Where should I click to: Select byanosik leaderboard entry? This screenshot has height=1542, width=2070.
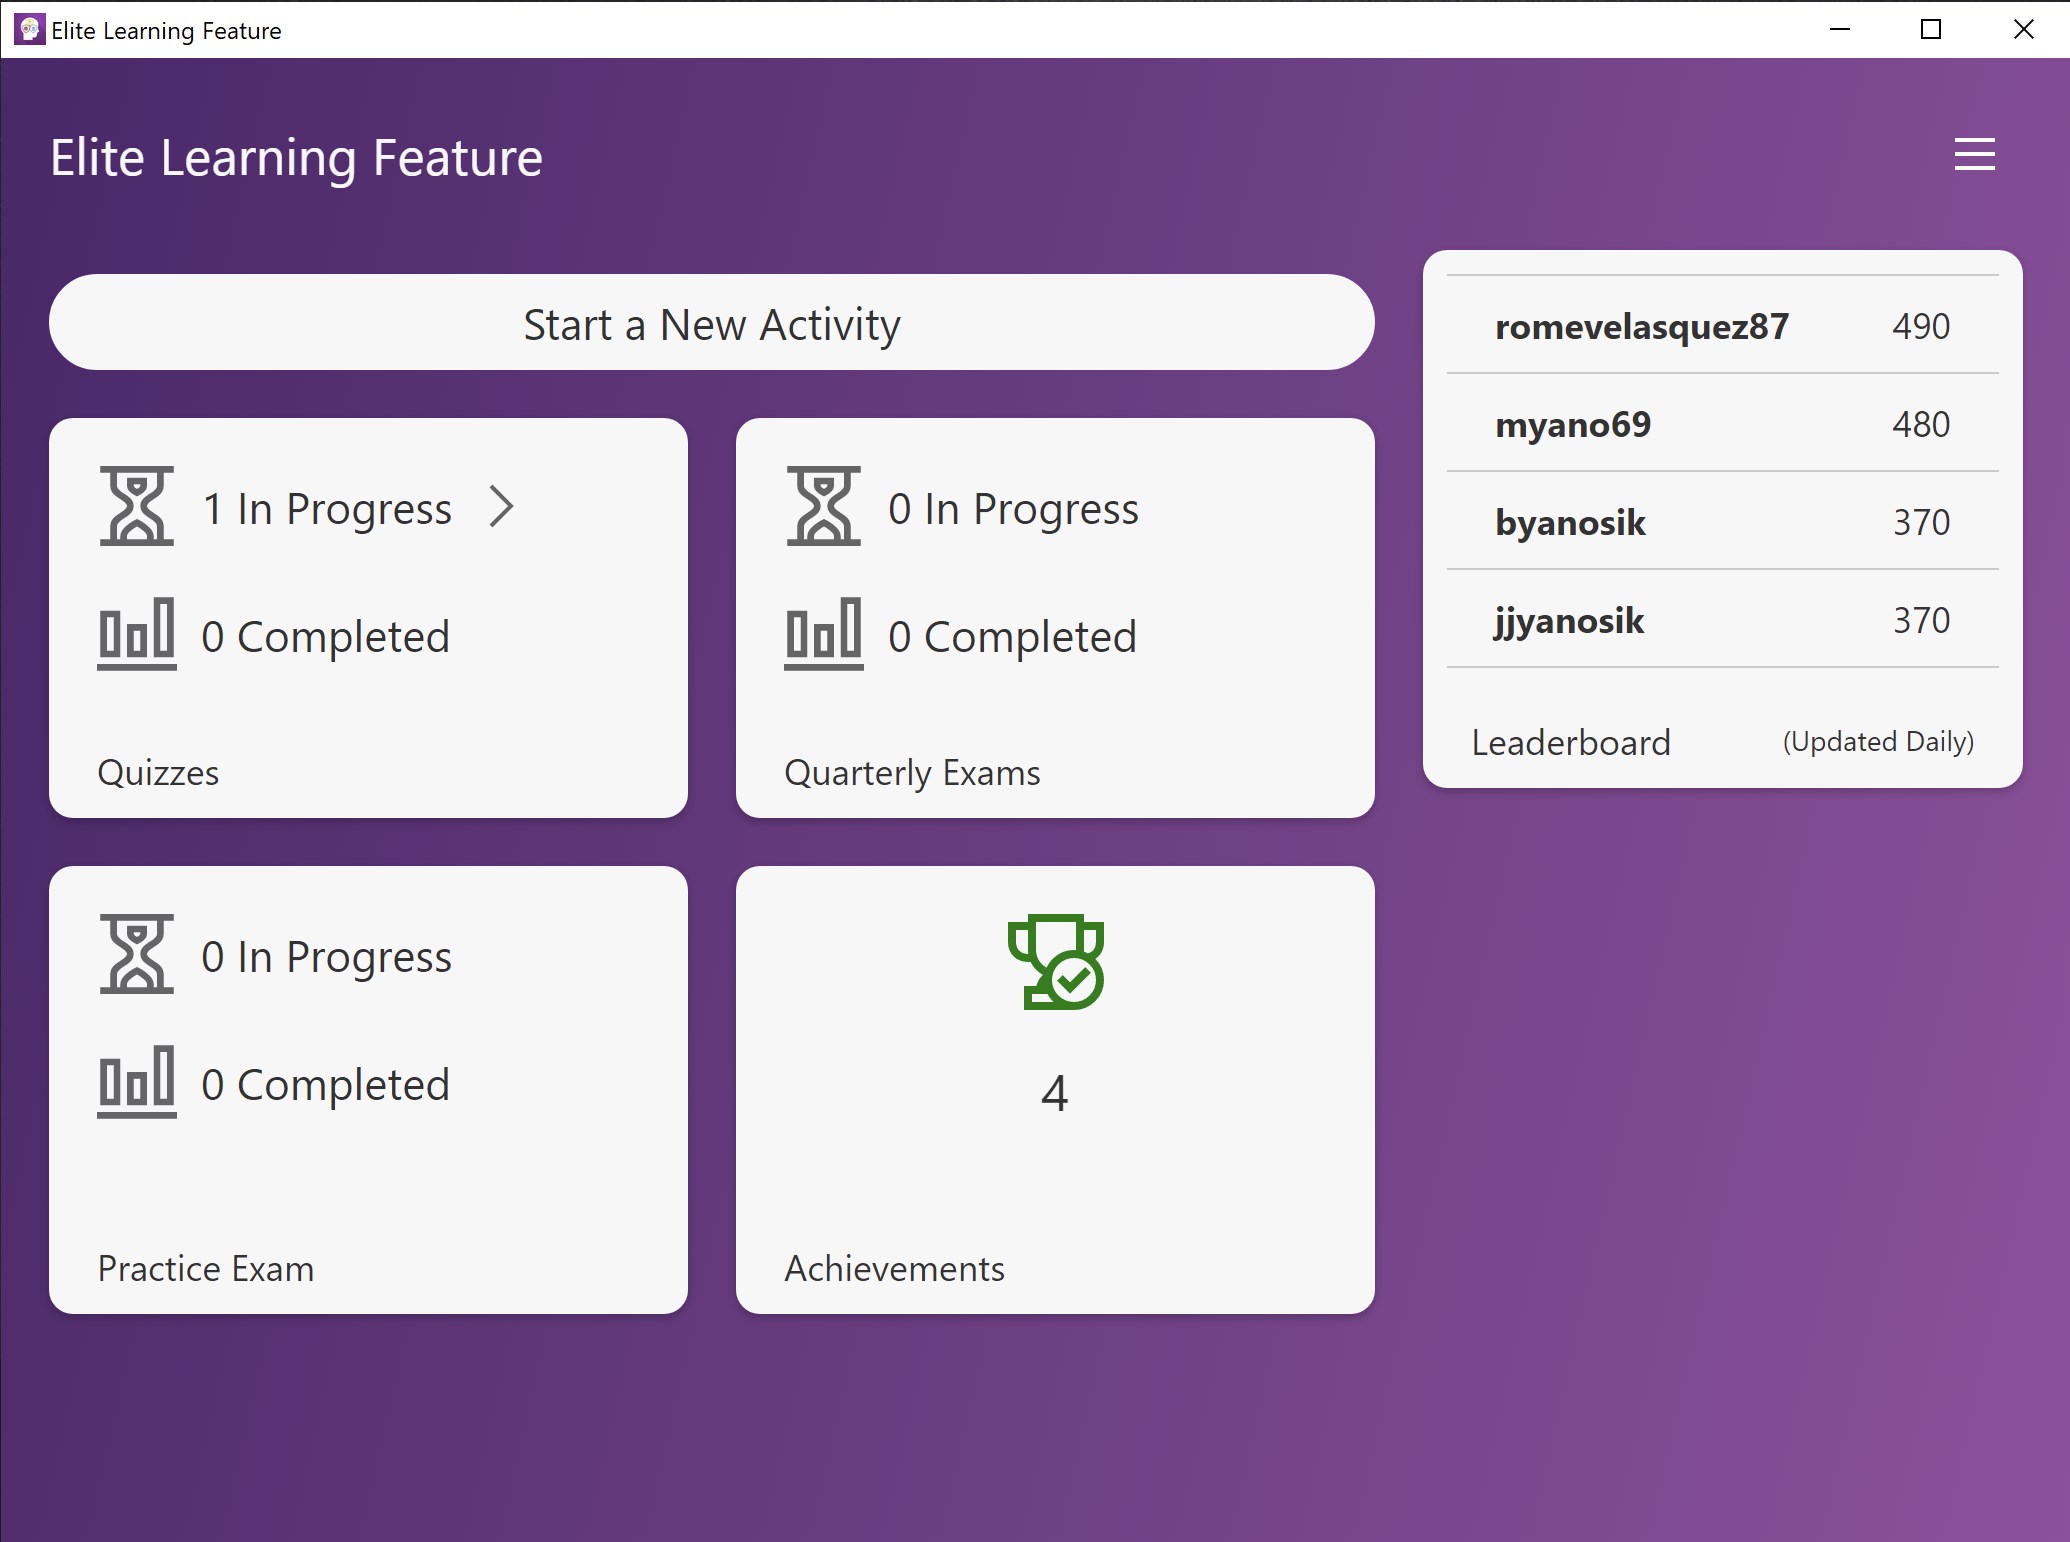coord(1570,522)
